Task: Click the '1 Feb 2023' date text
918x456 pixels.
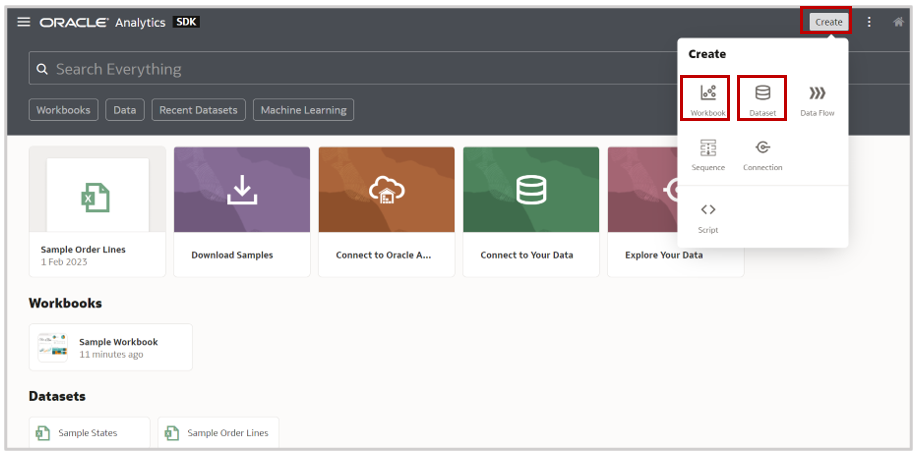Action: pos(64,262)
